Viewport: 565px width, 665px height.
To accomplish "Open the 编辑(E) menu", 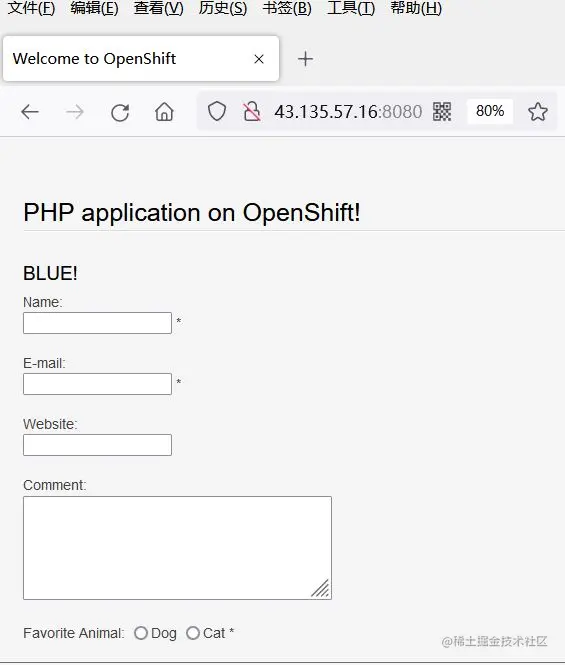I will [95, 8].
